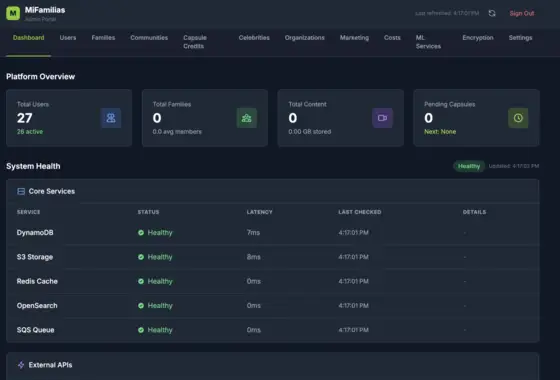Switch to the Users tab
The height and width of the screenshot is (380, 560).
tap(68, 38)
